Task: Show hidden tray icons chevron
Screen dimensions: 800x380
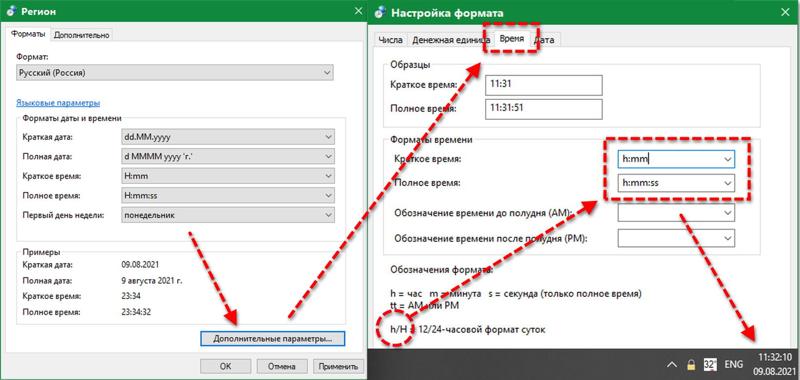Action: [x=672, y=364]
